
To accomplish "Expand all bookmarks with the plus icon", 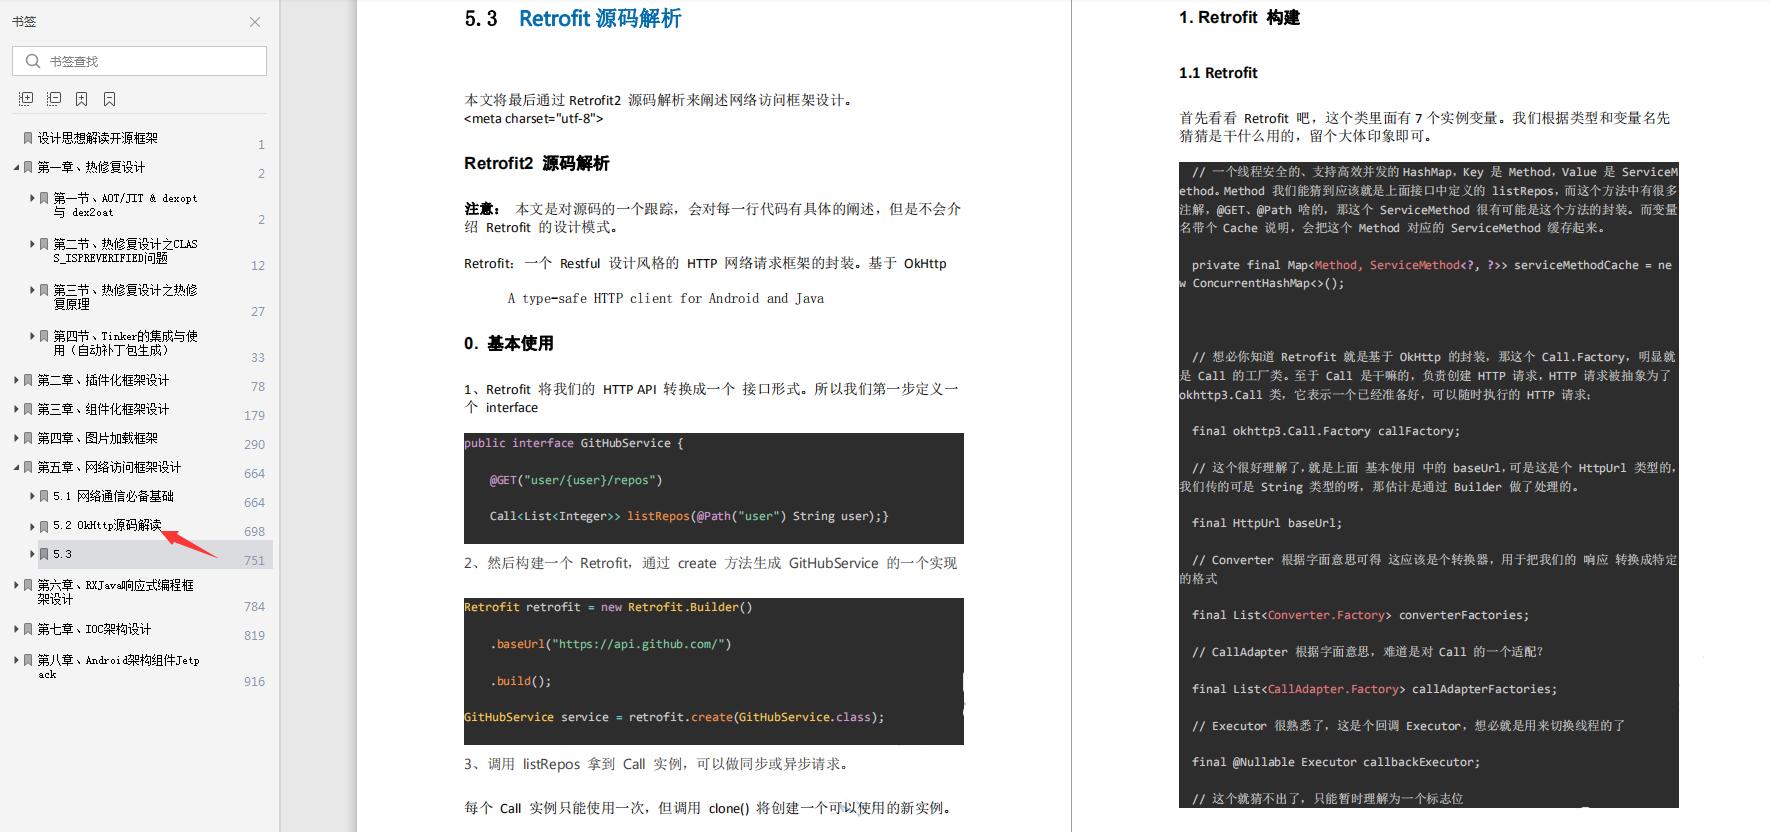I will pyautogui.click(x=26, y=99).
